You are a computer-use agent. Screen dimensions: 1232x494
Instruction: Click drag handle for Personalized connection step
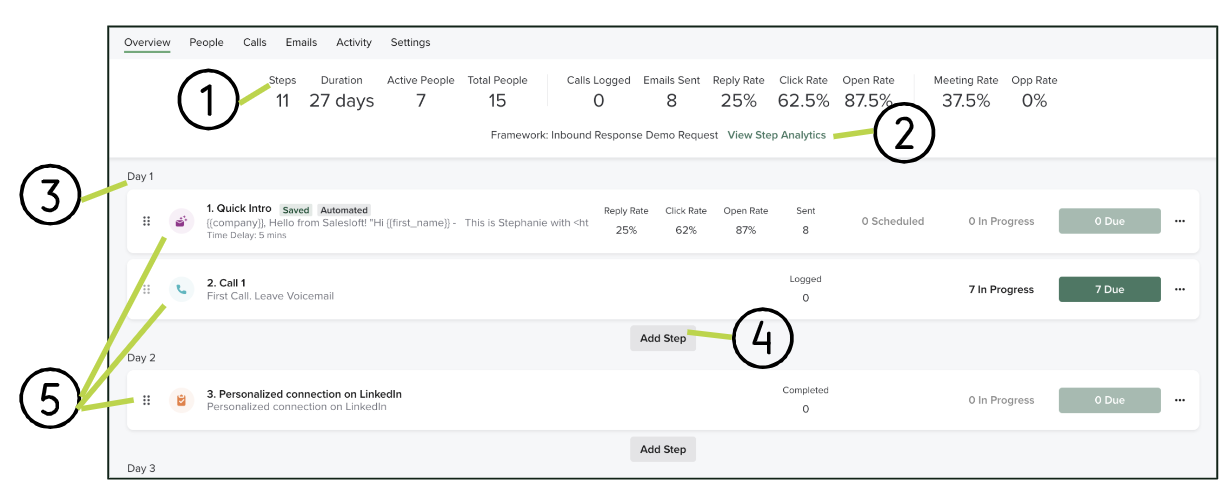click(147, 400)
